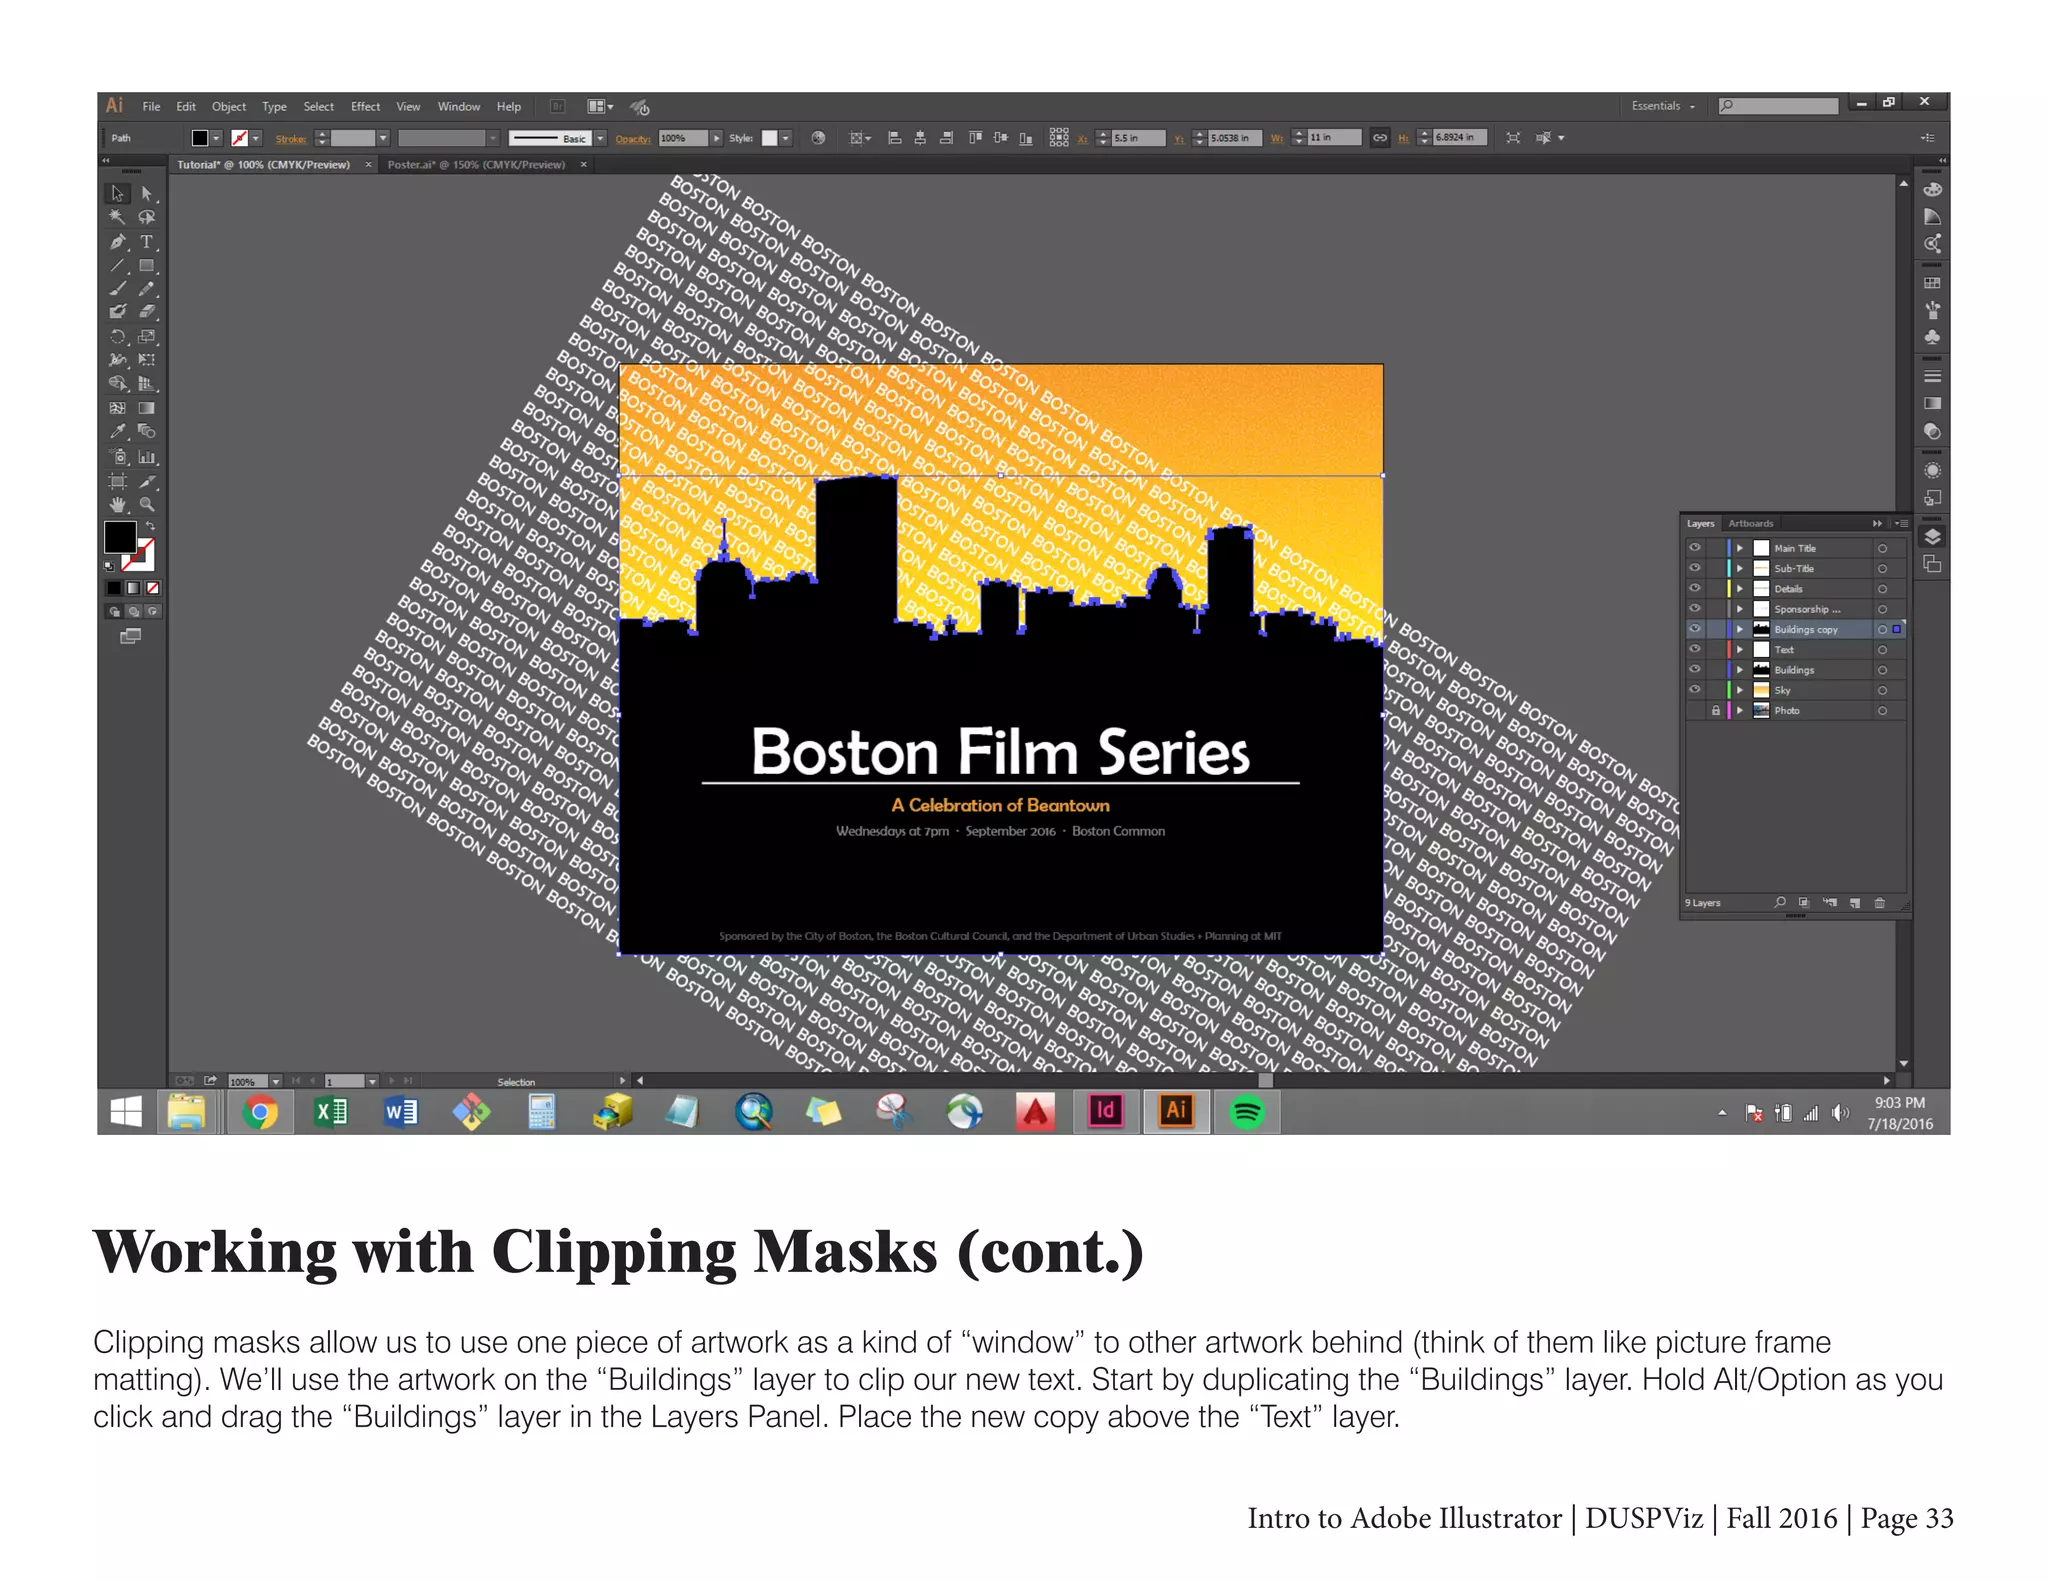2048x1582 pixels.
Task: Open the Window menu
Action: [459, 107]
